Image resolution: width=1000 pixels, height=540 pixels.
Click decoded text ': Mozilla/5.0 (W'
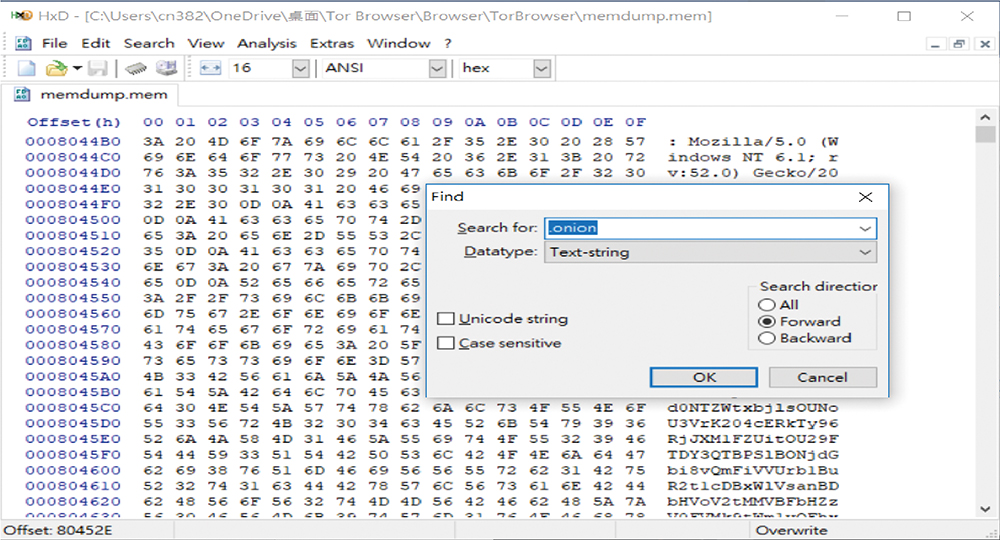[x=753, y=142]
